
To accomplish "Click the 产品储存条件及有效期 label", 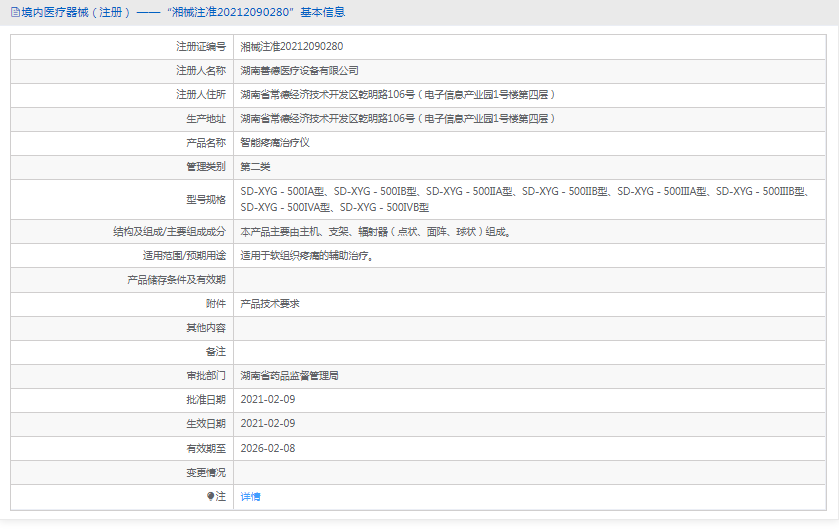I will [177, 279].
